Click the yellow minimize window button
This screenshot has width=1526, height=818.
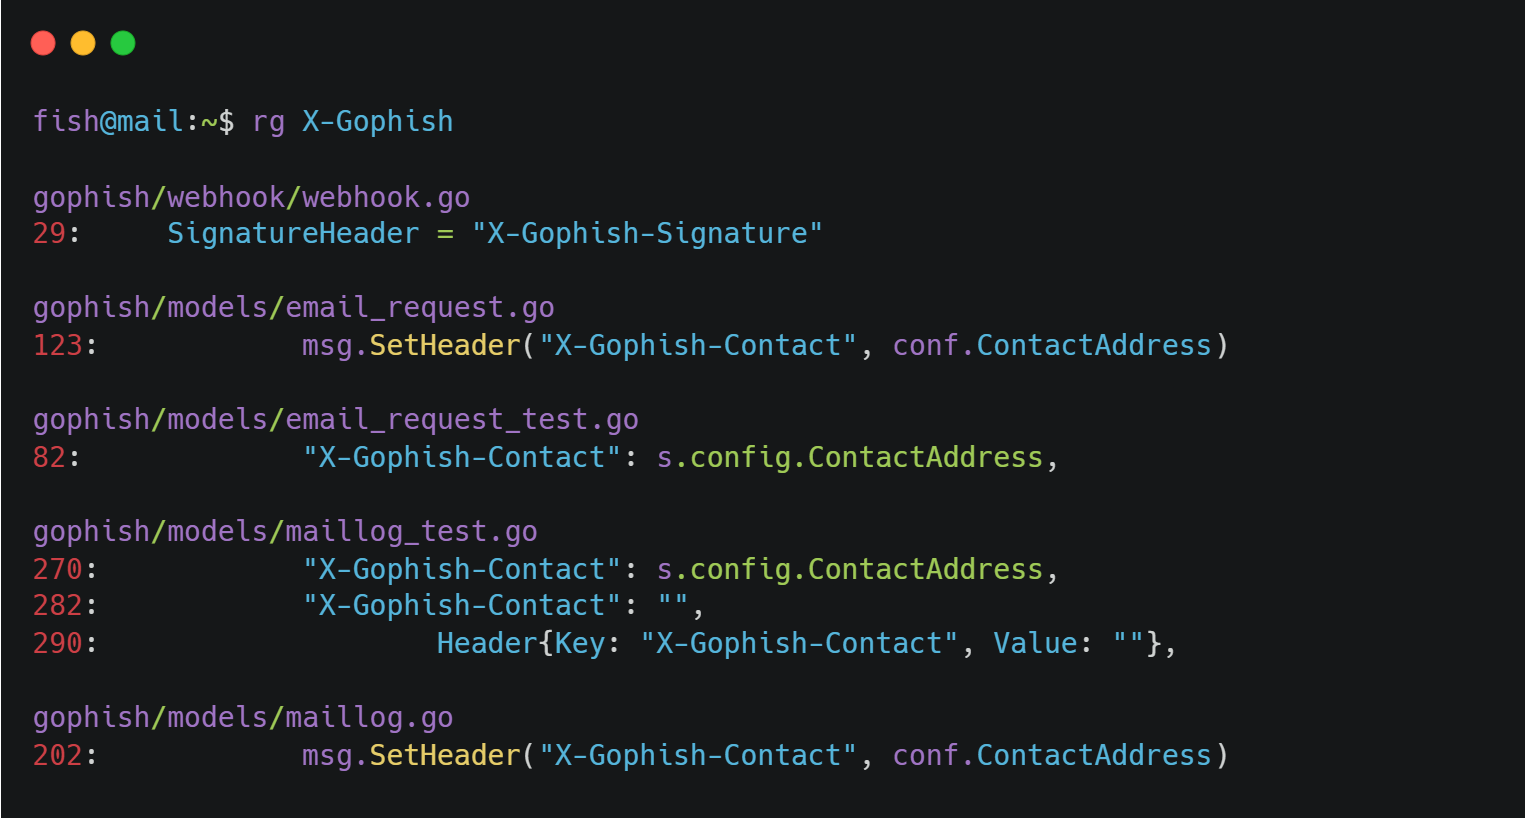point(83,43)
